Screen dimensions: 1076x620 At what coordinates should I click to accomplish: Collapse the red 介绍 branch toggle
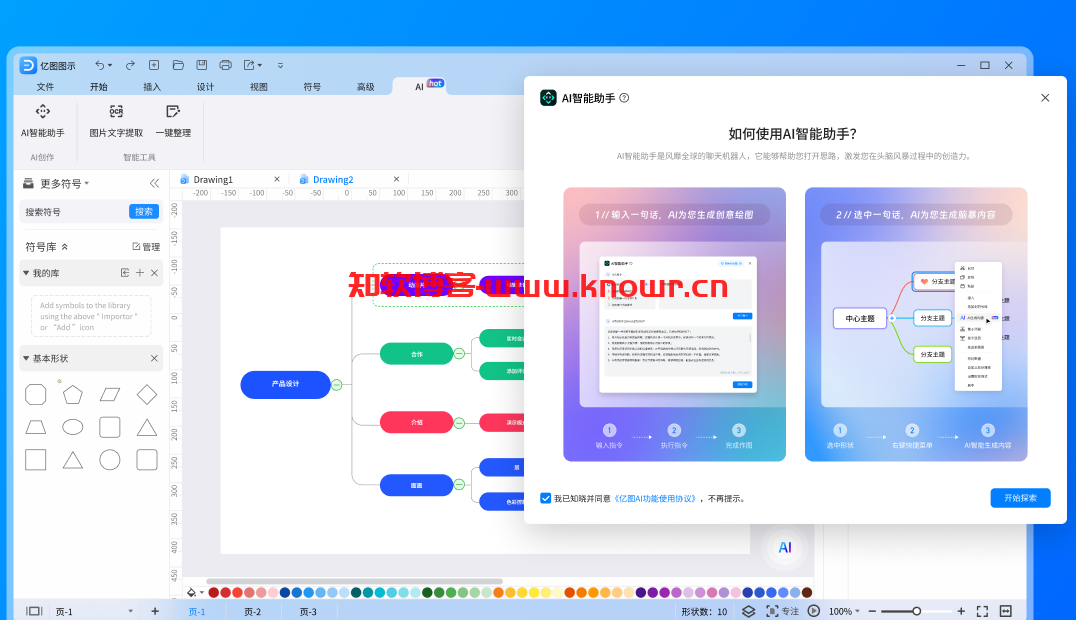tap(459, 423)
